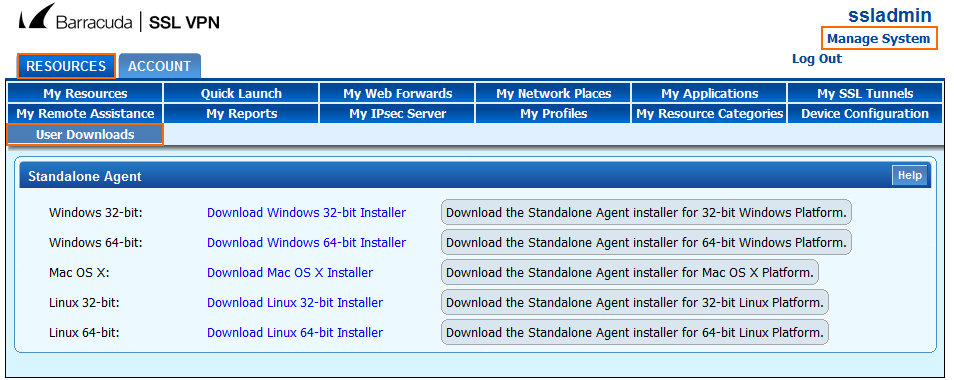The height and width of the screenshot is (380, 954).
Task: Click the 32-bit Linux Platform description box
Action: click(x=635, y=302)
